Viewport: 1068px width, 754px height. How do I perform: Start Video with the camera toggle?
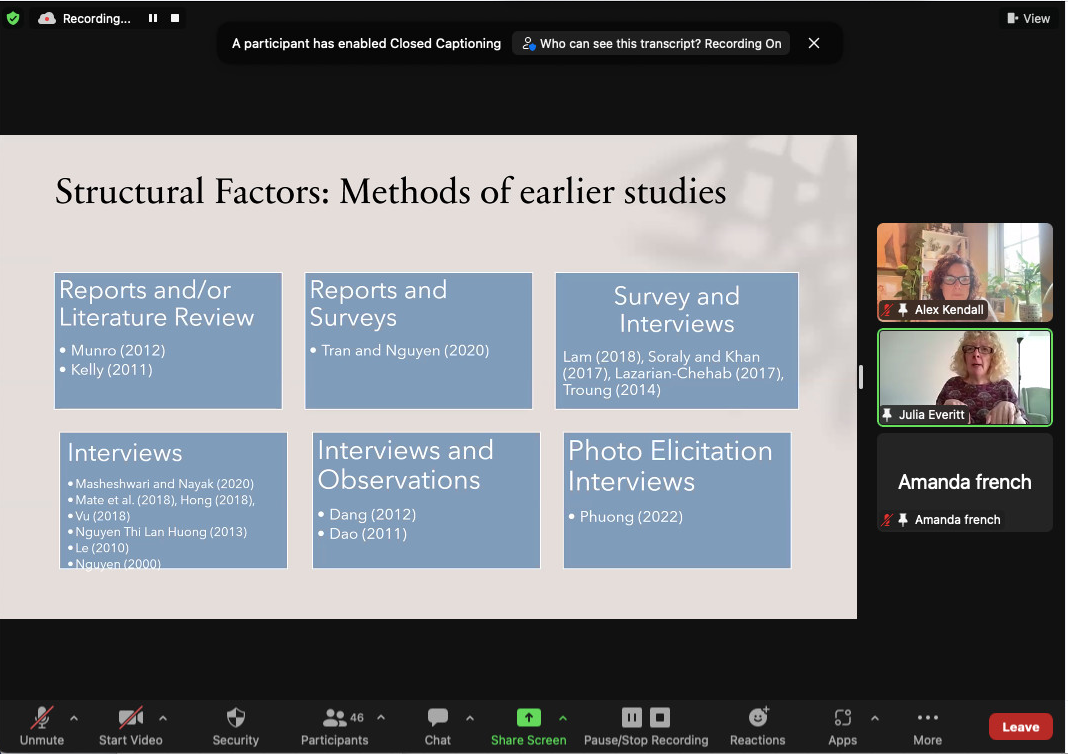pos(131,718)
